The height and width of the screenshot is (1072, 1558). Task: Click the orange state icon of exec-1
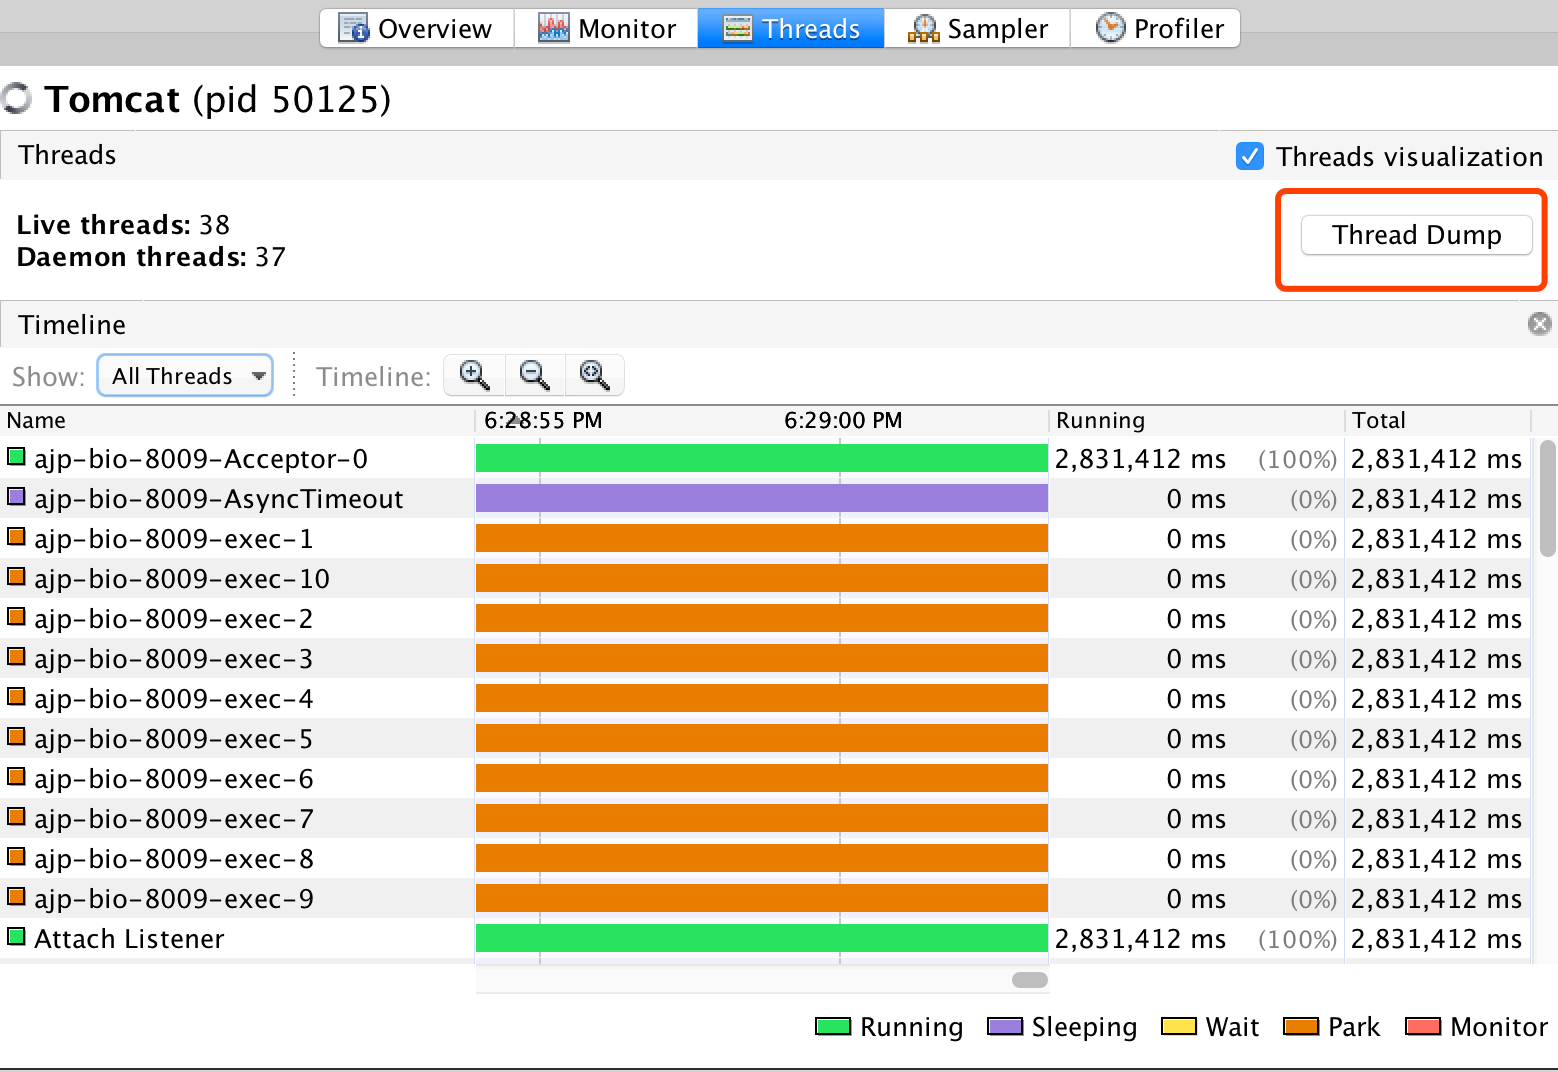coord(16,536)
